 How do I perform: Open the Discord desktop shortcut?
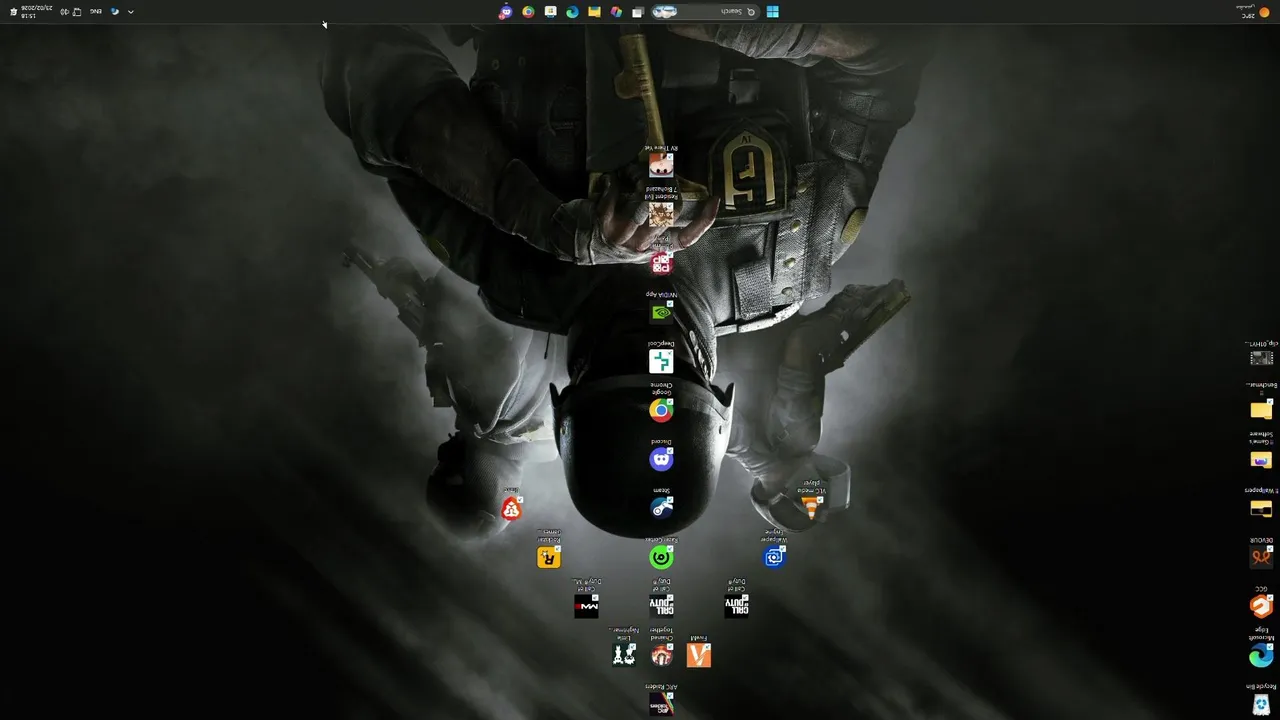pyautogui.click(x=661, y=456)
